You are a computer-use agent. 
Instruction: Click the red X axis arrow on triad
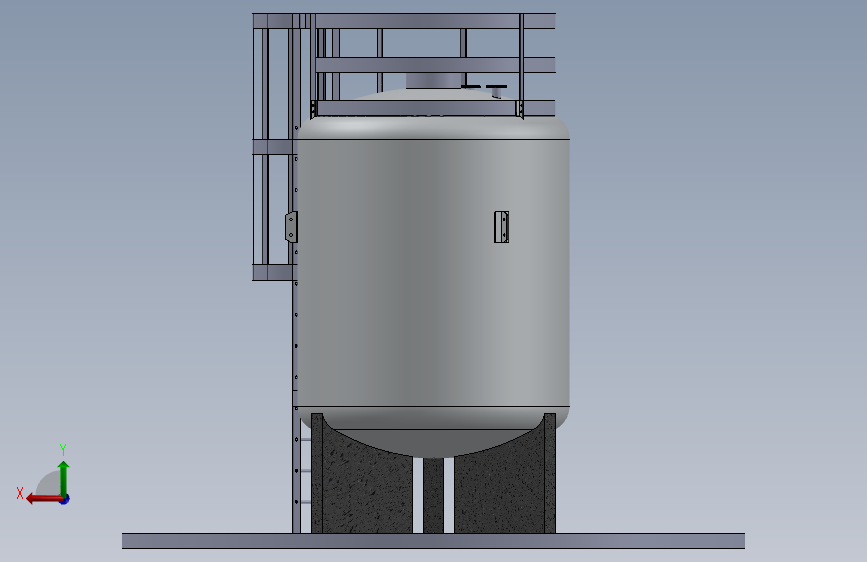coord(43,499)
